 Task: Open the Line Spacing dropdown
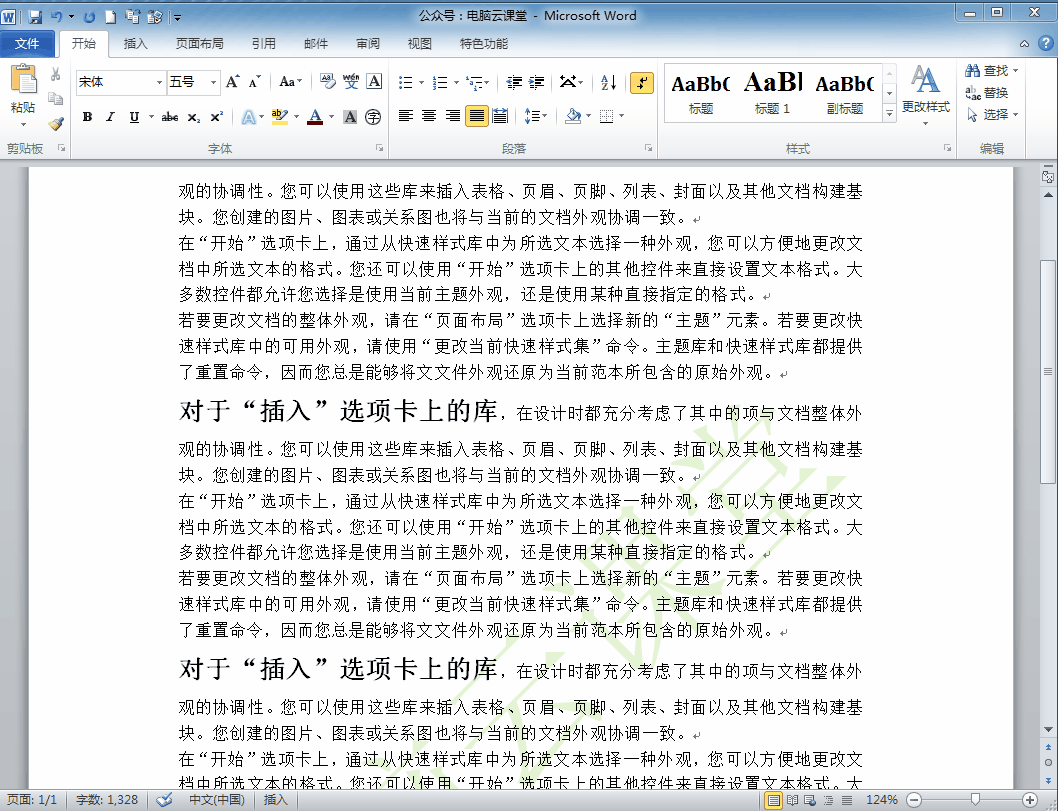click(x=536, y=116)
